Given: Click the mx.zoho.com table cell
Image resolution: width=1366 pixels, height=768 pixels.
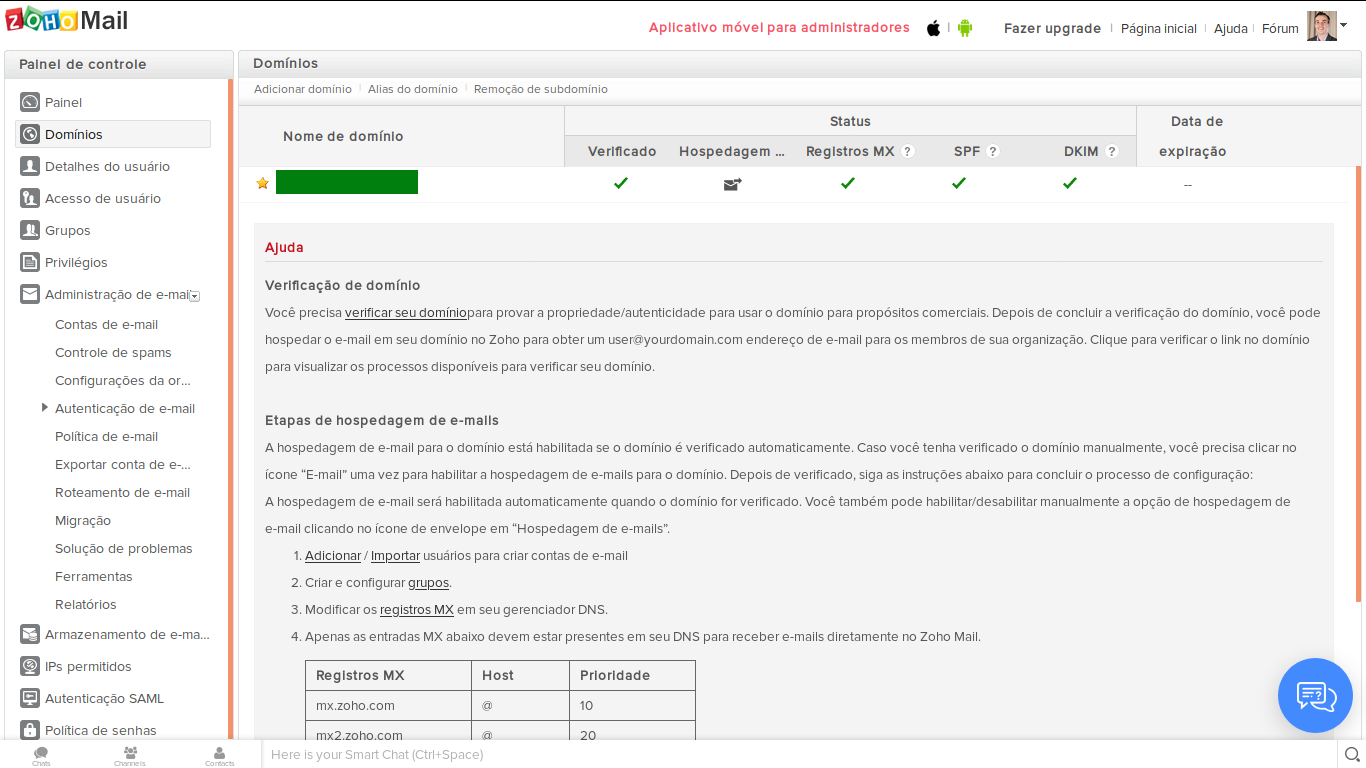Looking at the screenshot, I should (x=388, y=705).
